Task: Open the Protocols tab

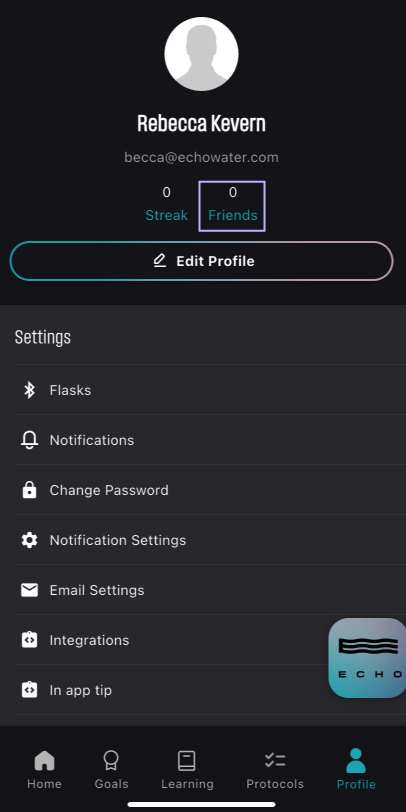Action: 275,770
